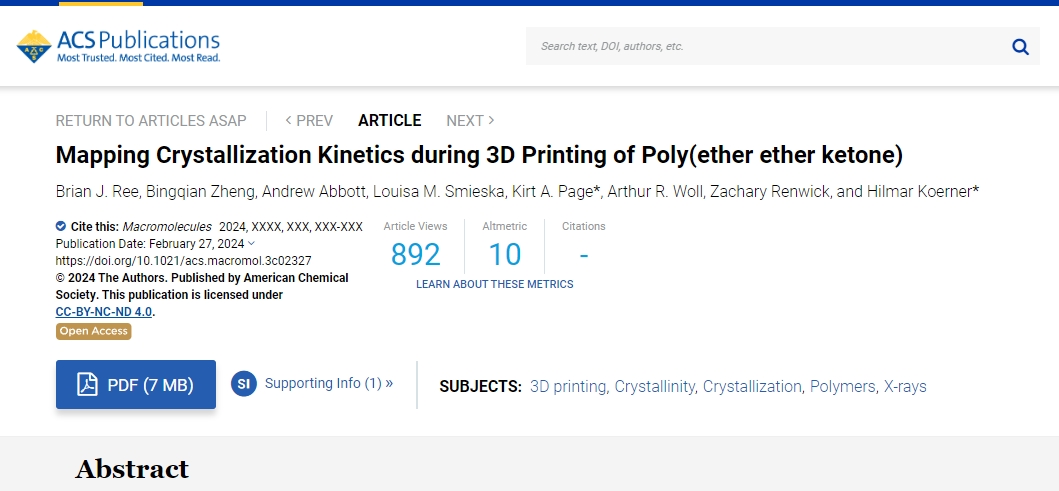Viewport: 1059px width, 491px height.
Task: Open the Crystallinity subject link
Action: coord(654,386)
